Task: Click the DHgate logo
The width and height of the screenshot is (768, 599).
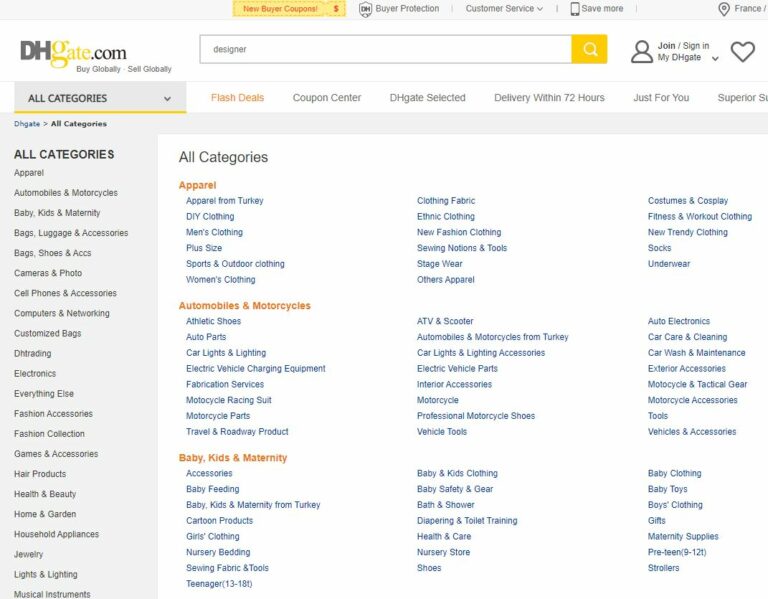Action: click(73, 51)
